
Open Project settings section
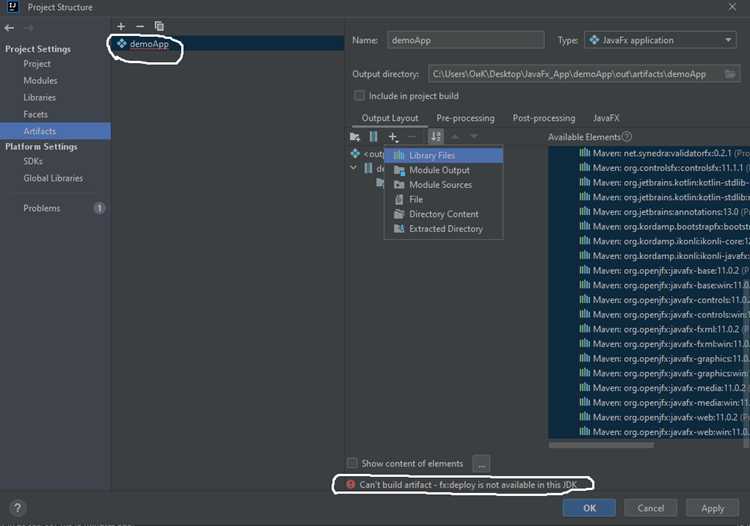(x=37, y=64)
